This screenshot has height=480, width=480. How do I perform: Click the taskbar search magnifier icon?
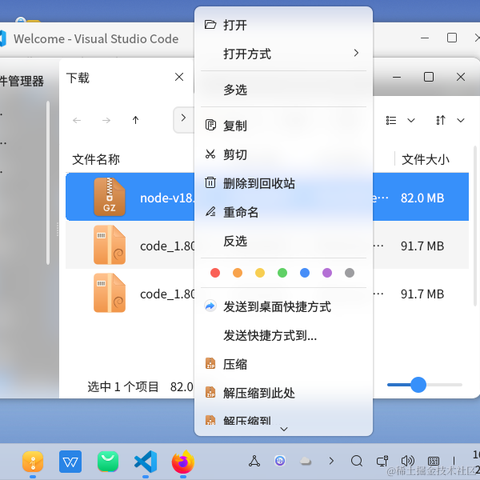point(357,461)
